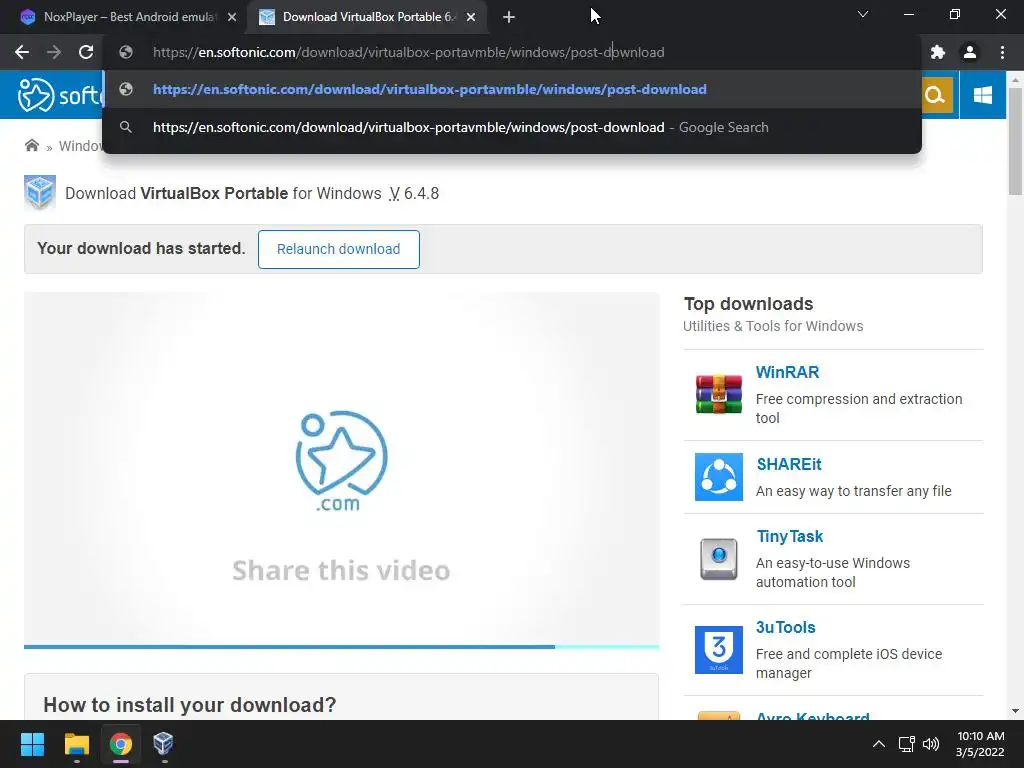This screenshot has height=768, width=1024.
Task: Open the Chrome profile avatar menu
Action: click(970, 52)
